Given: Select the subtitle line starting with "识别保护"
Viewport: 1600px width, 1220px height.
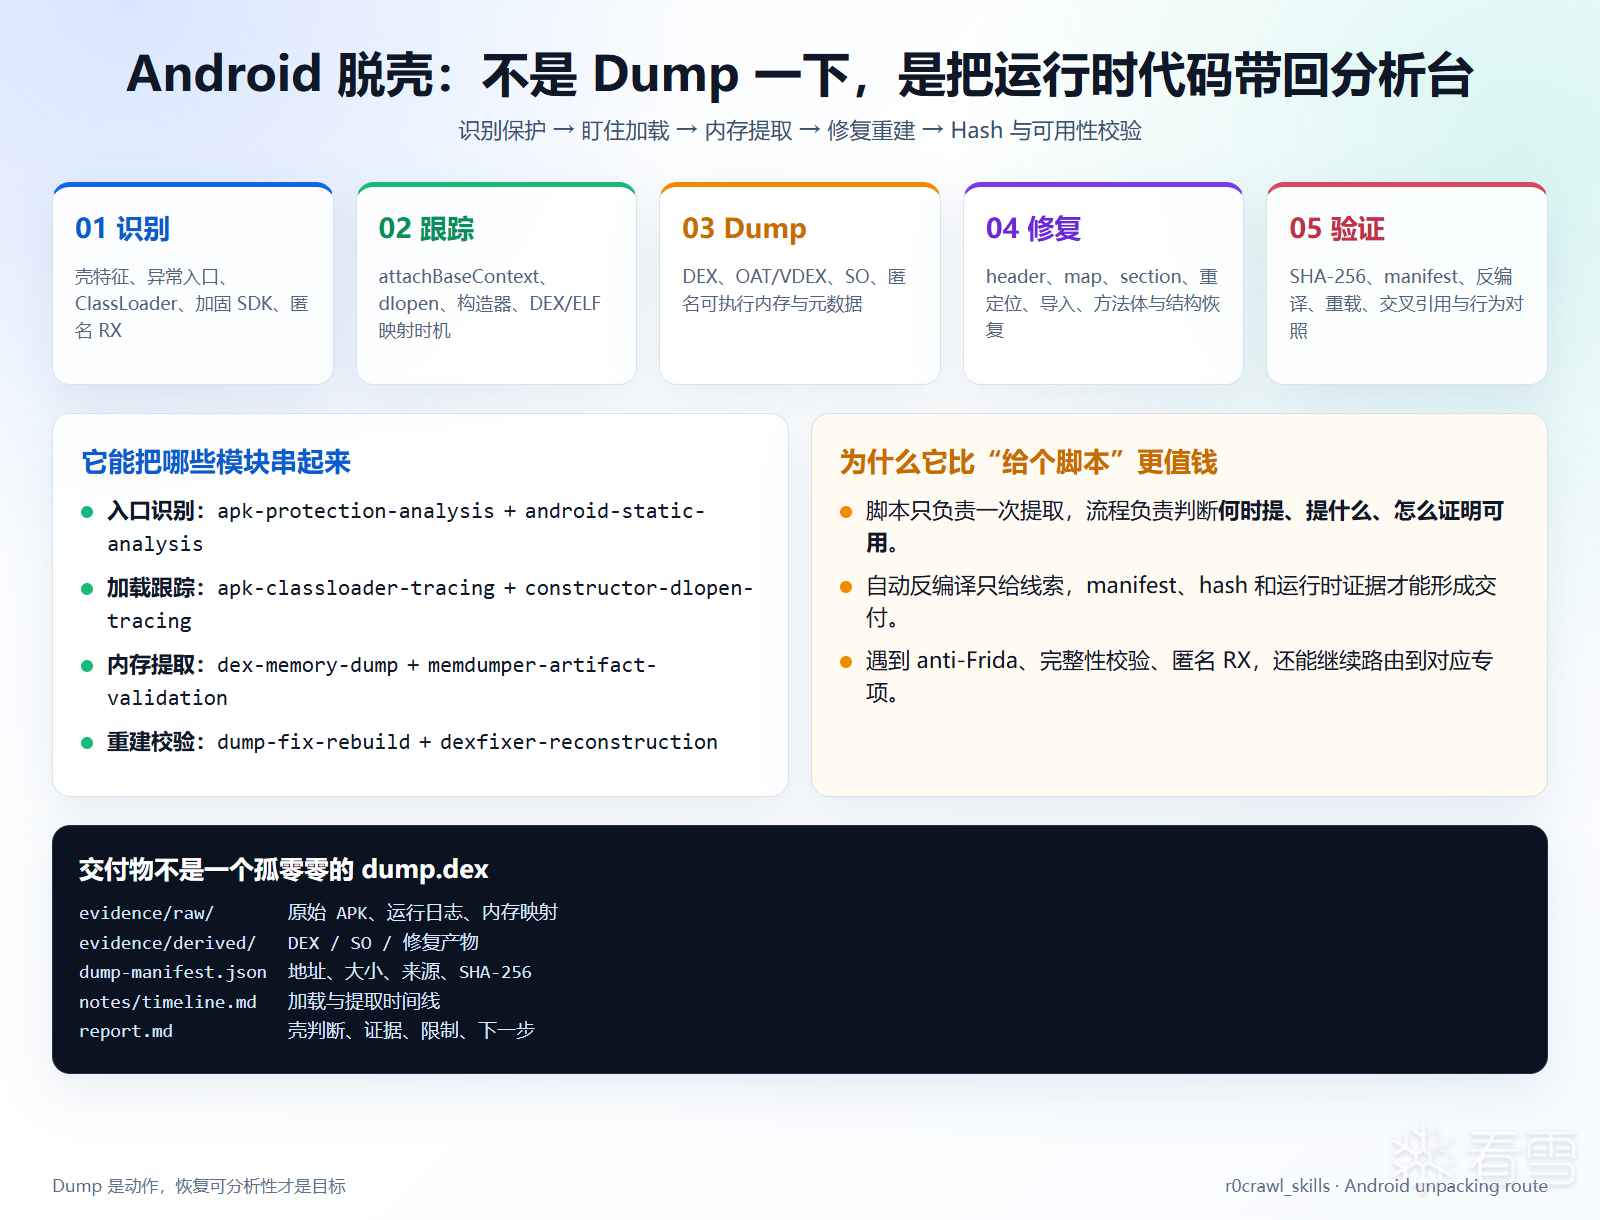Looking at the screenshot, I should [800, 131].
